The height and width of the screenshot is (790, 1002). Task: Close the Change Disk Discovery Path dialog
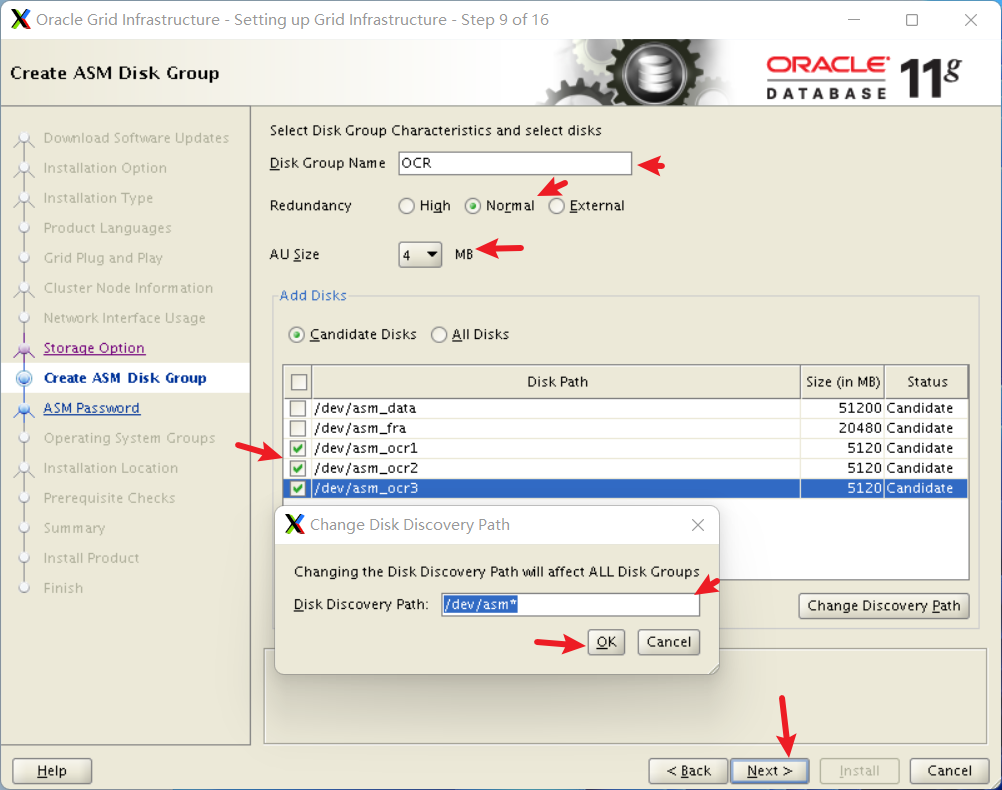click(x=698, y=525)
